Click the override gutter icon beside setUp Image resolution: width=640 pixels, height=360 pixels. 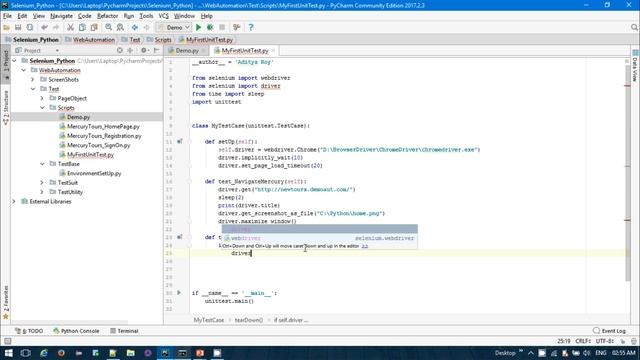pyautogui.click(x=180, y=142)
